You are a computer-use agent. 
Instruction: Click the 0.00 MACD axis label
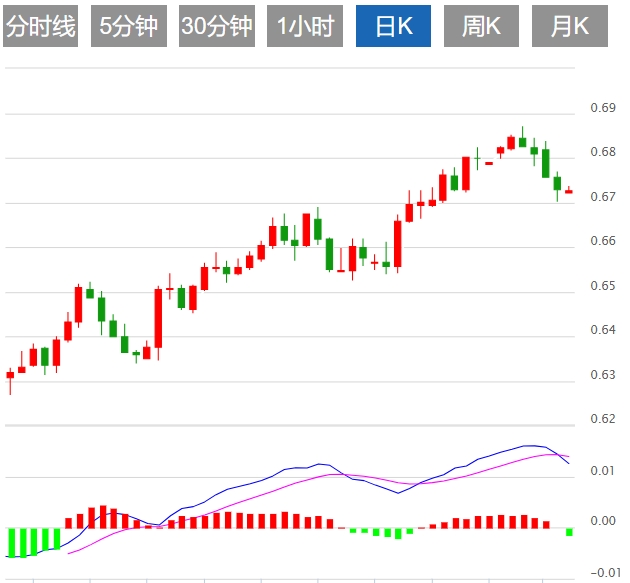pyautogui.click(x=603, y=521)
